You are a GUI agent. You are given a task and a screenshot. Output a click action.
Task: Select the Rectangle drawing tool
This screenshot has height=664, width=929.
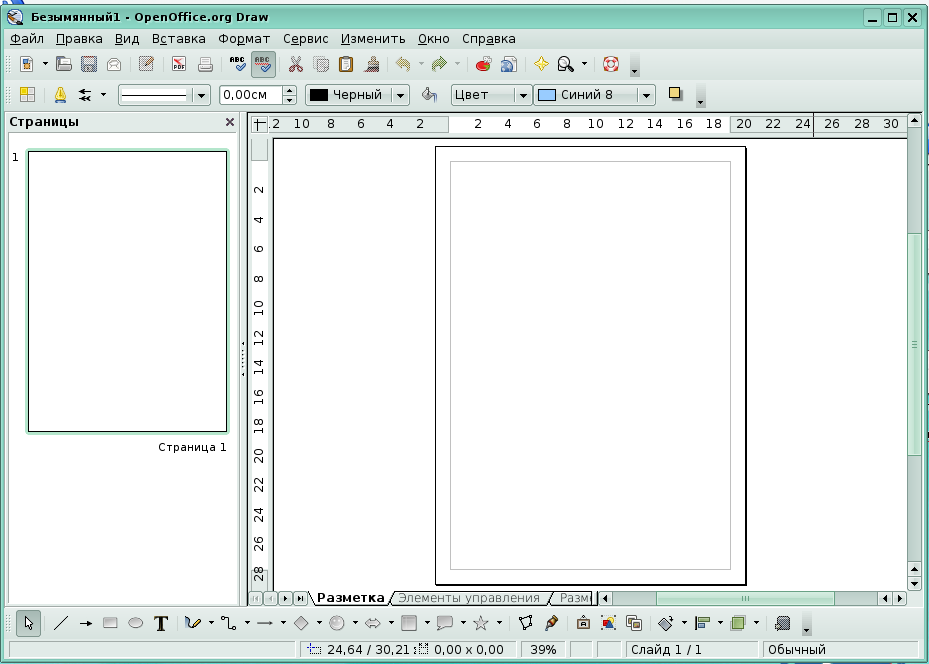pyautogui.click(x=110, y=623)
